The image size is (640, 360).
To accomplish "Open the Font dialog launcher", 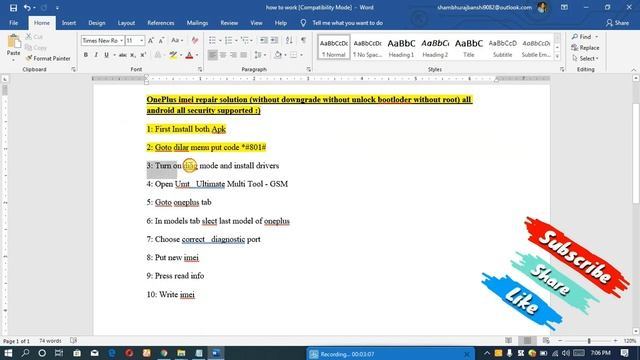I will (200, 69).
